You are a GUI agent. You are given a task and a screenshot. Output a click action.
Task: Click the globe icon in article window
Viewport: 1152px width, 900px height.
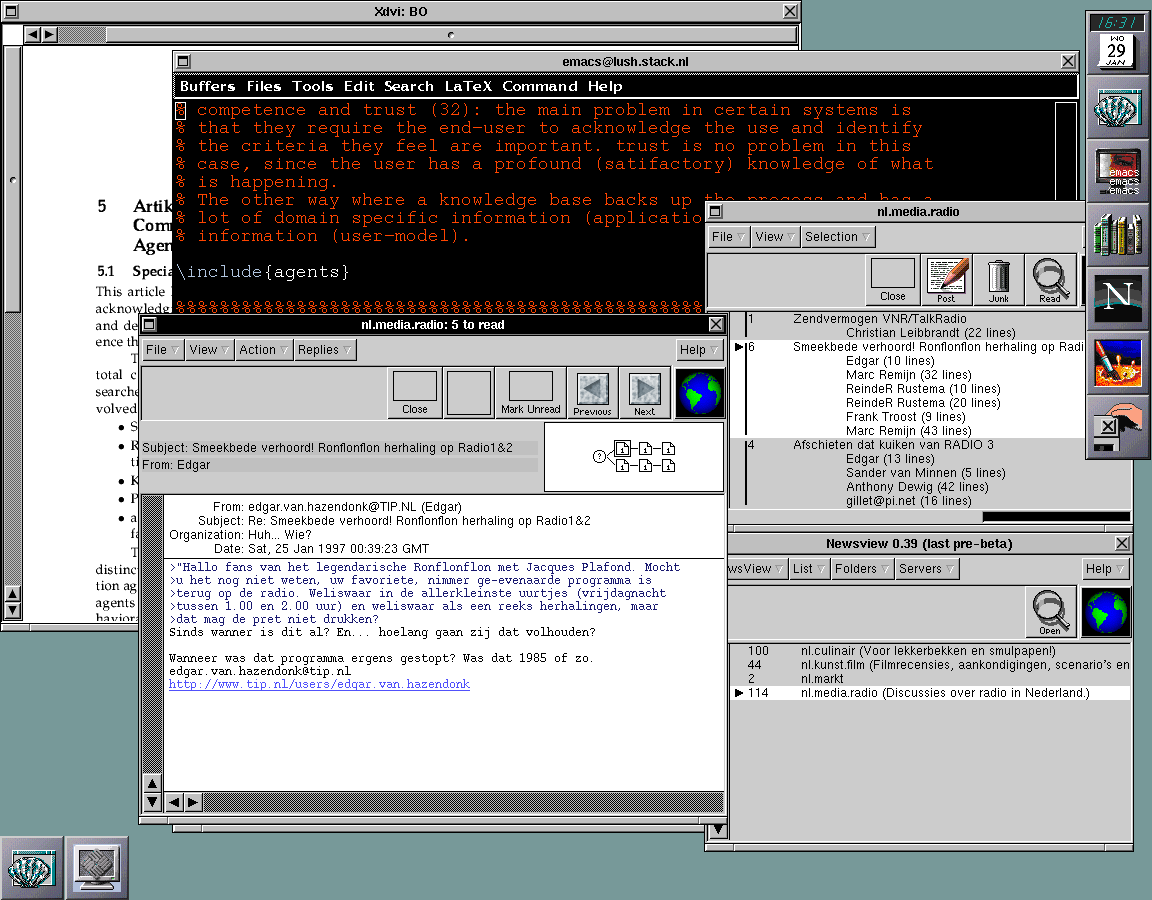[x=699, y=393]
